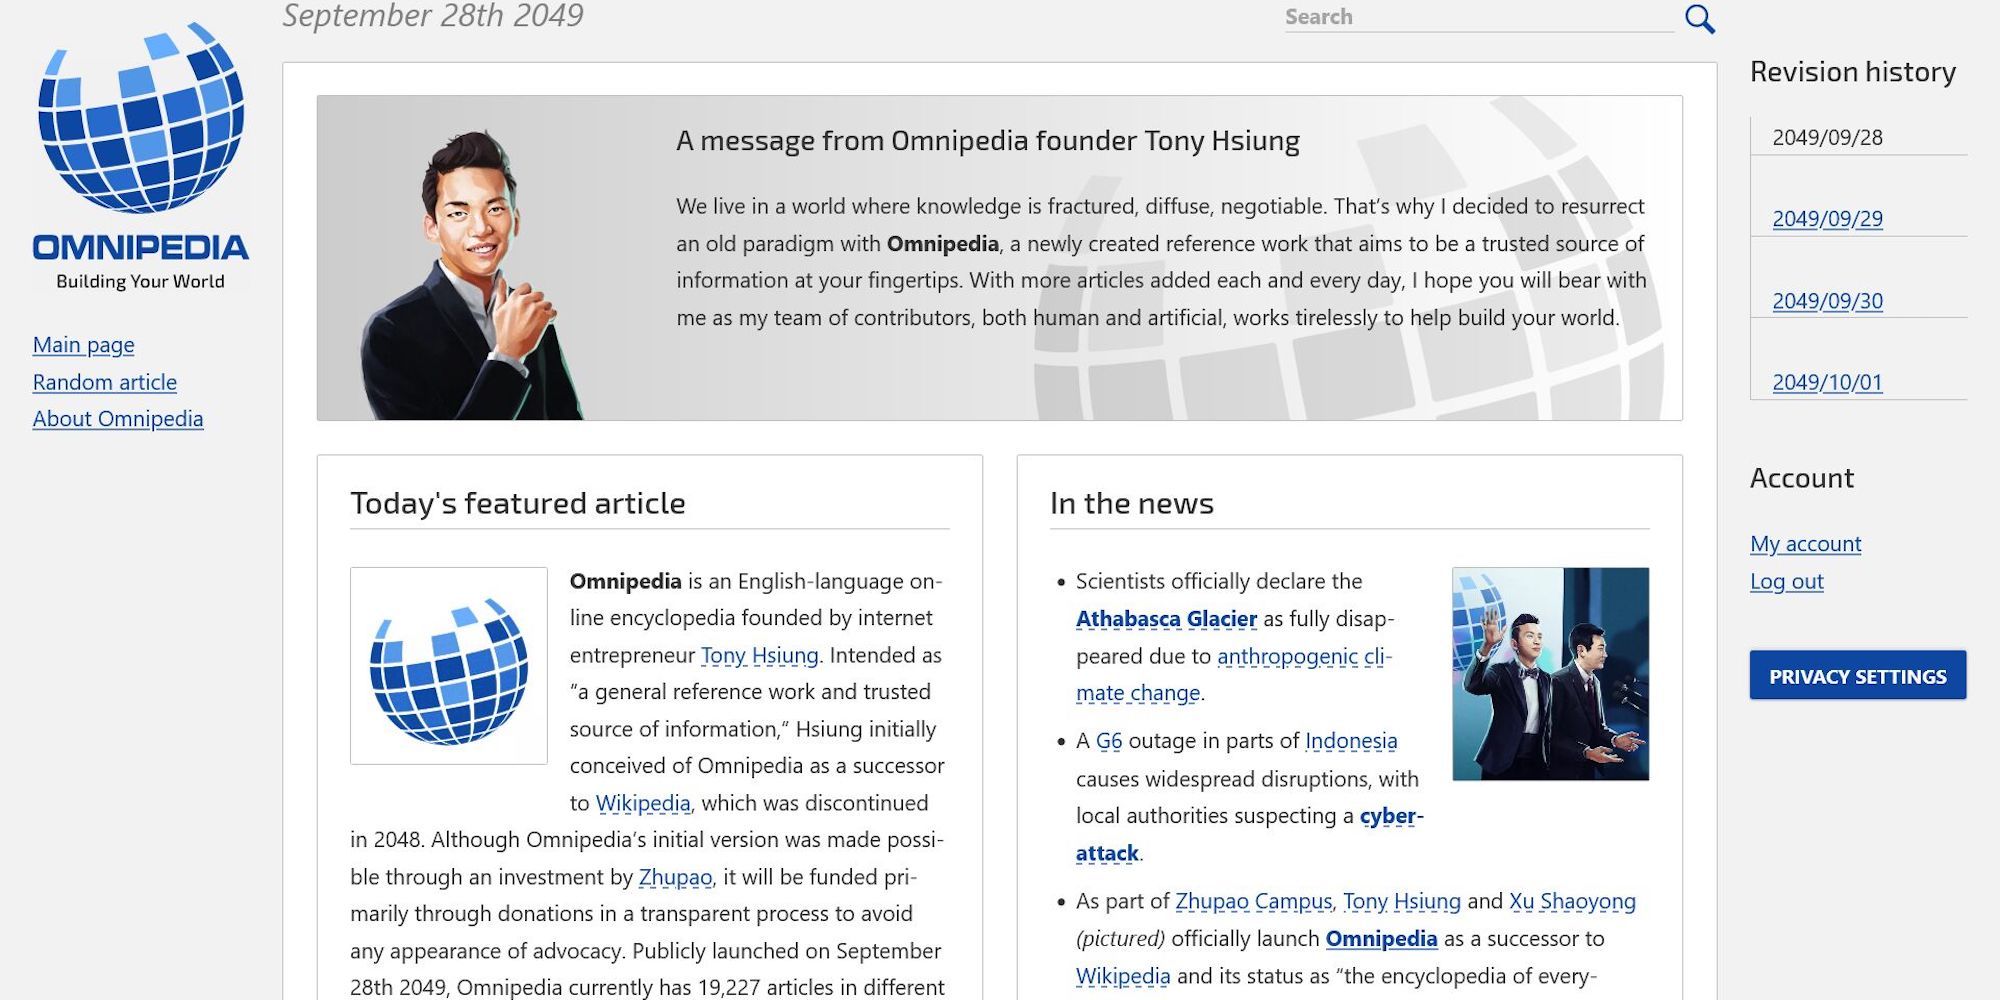
Task: Open Zhupao Campus link in news
Action: (1253, 901)
